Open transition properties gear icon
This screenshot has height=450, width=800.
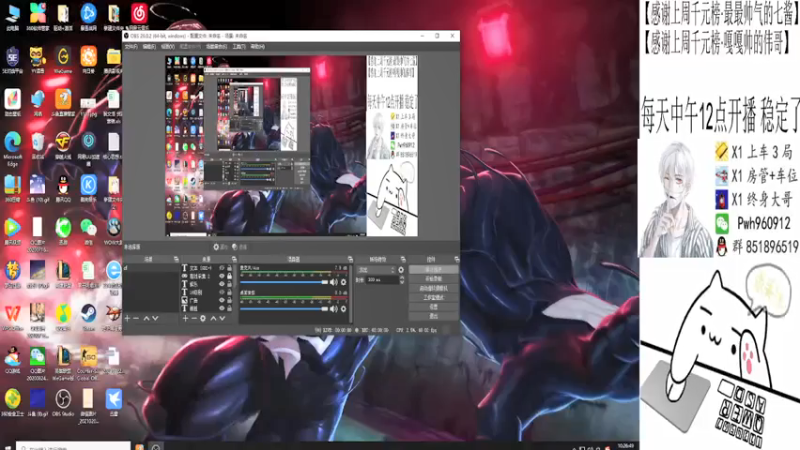(401, 270)
